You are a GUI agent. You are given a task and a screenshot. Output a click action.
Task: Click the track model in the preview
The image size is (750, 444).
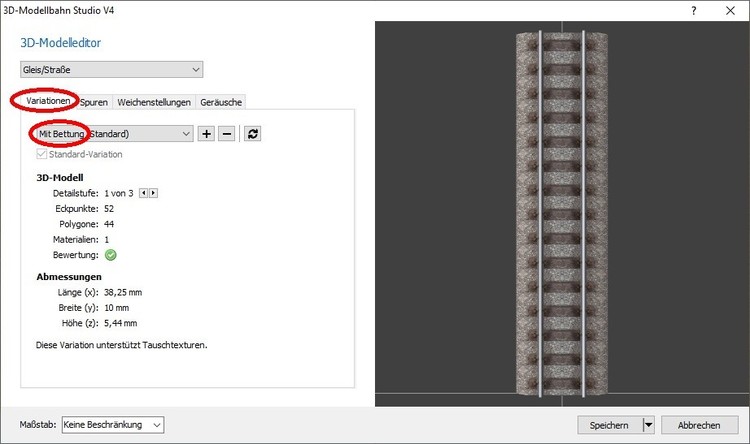(x=562, y=213)
